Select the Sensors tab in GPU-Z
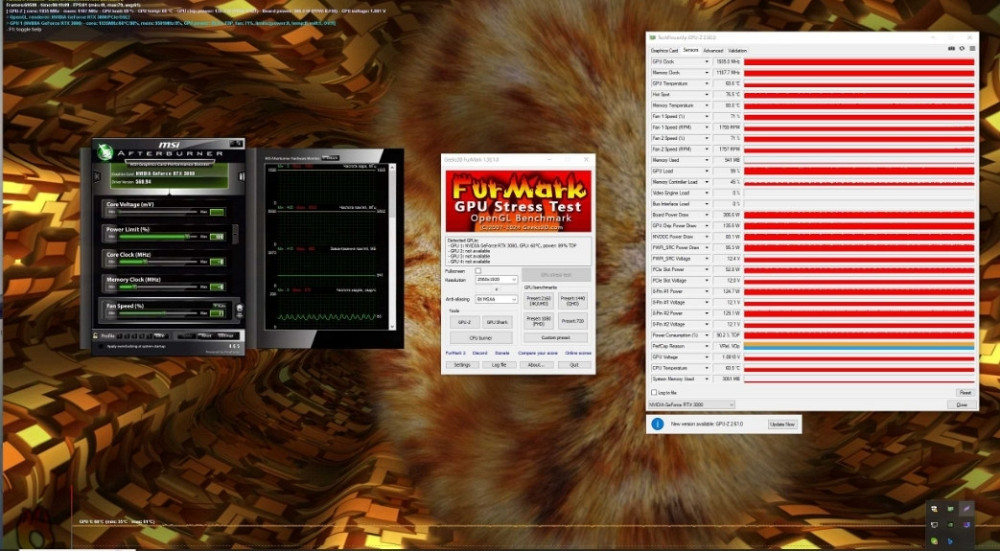This screenshot has width=1000, height=551. point(691,50)
